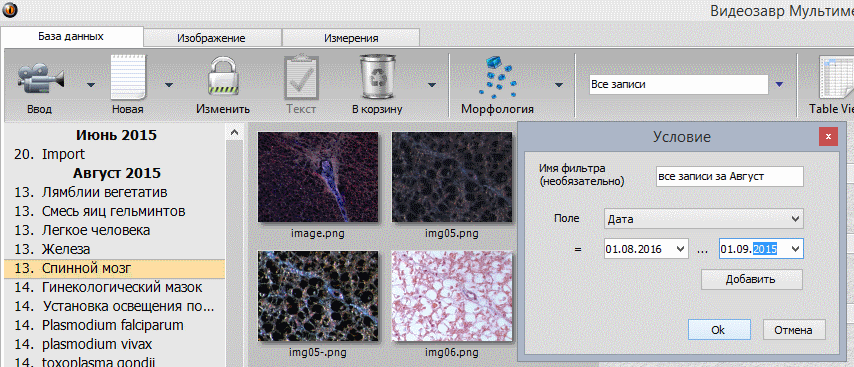The height and width of the screenshot is (367, 854).
Task: Click the Отмена button
Action: 795,329
